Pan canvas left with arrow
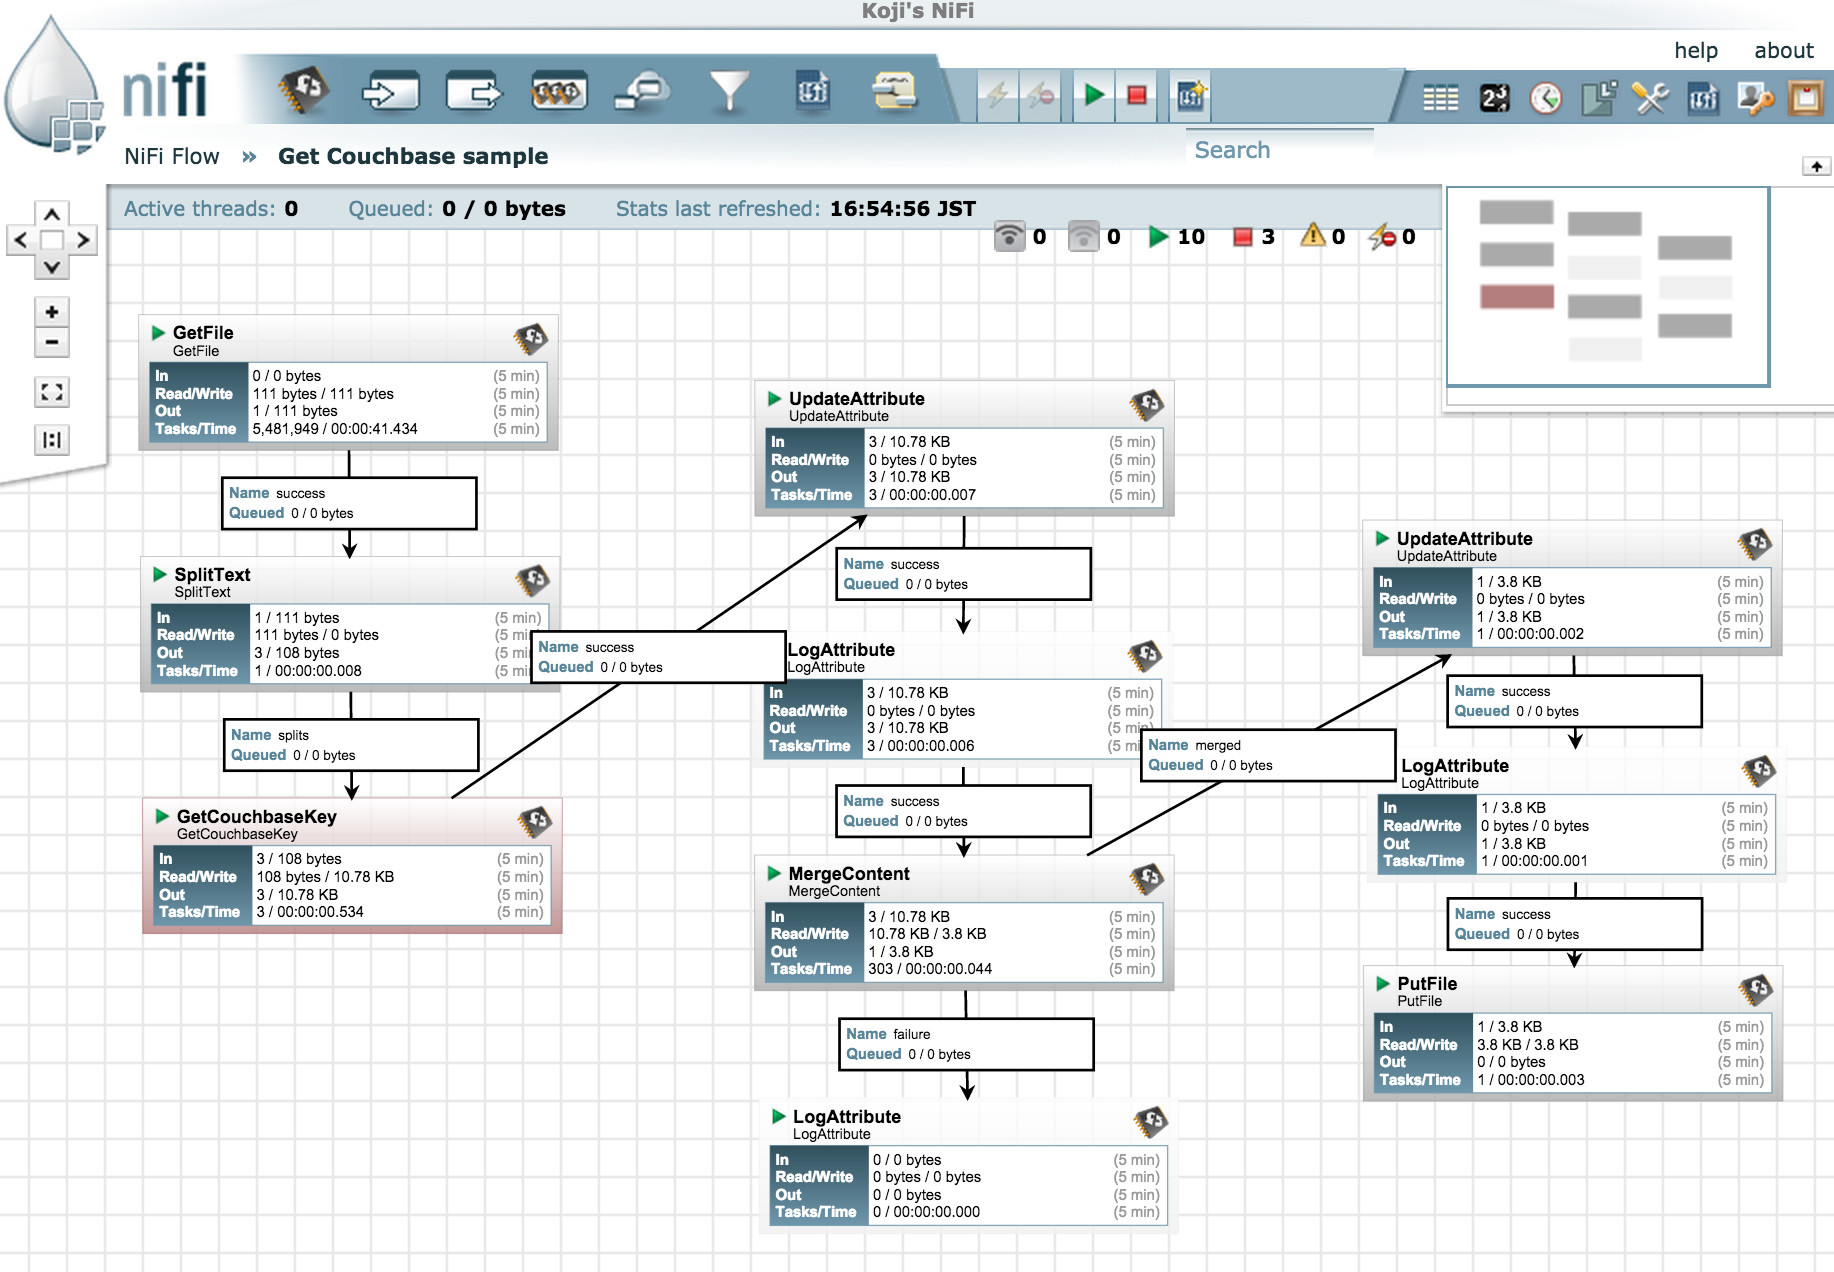1834x1272 pixels. click(x=22, y=240)
